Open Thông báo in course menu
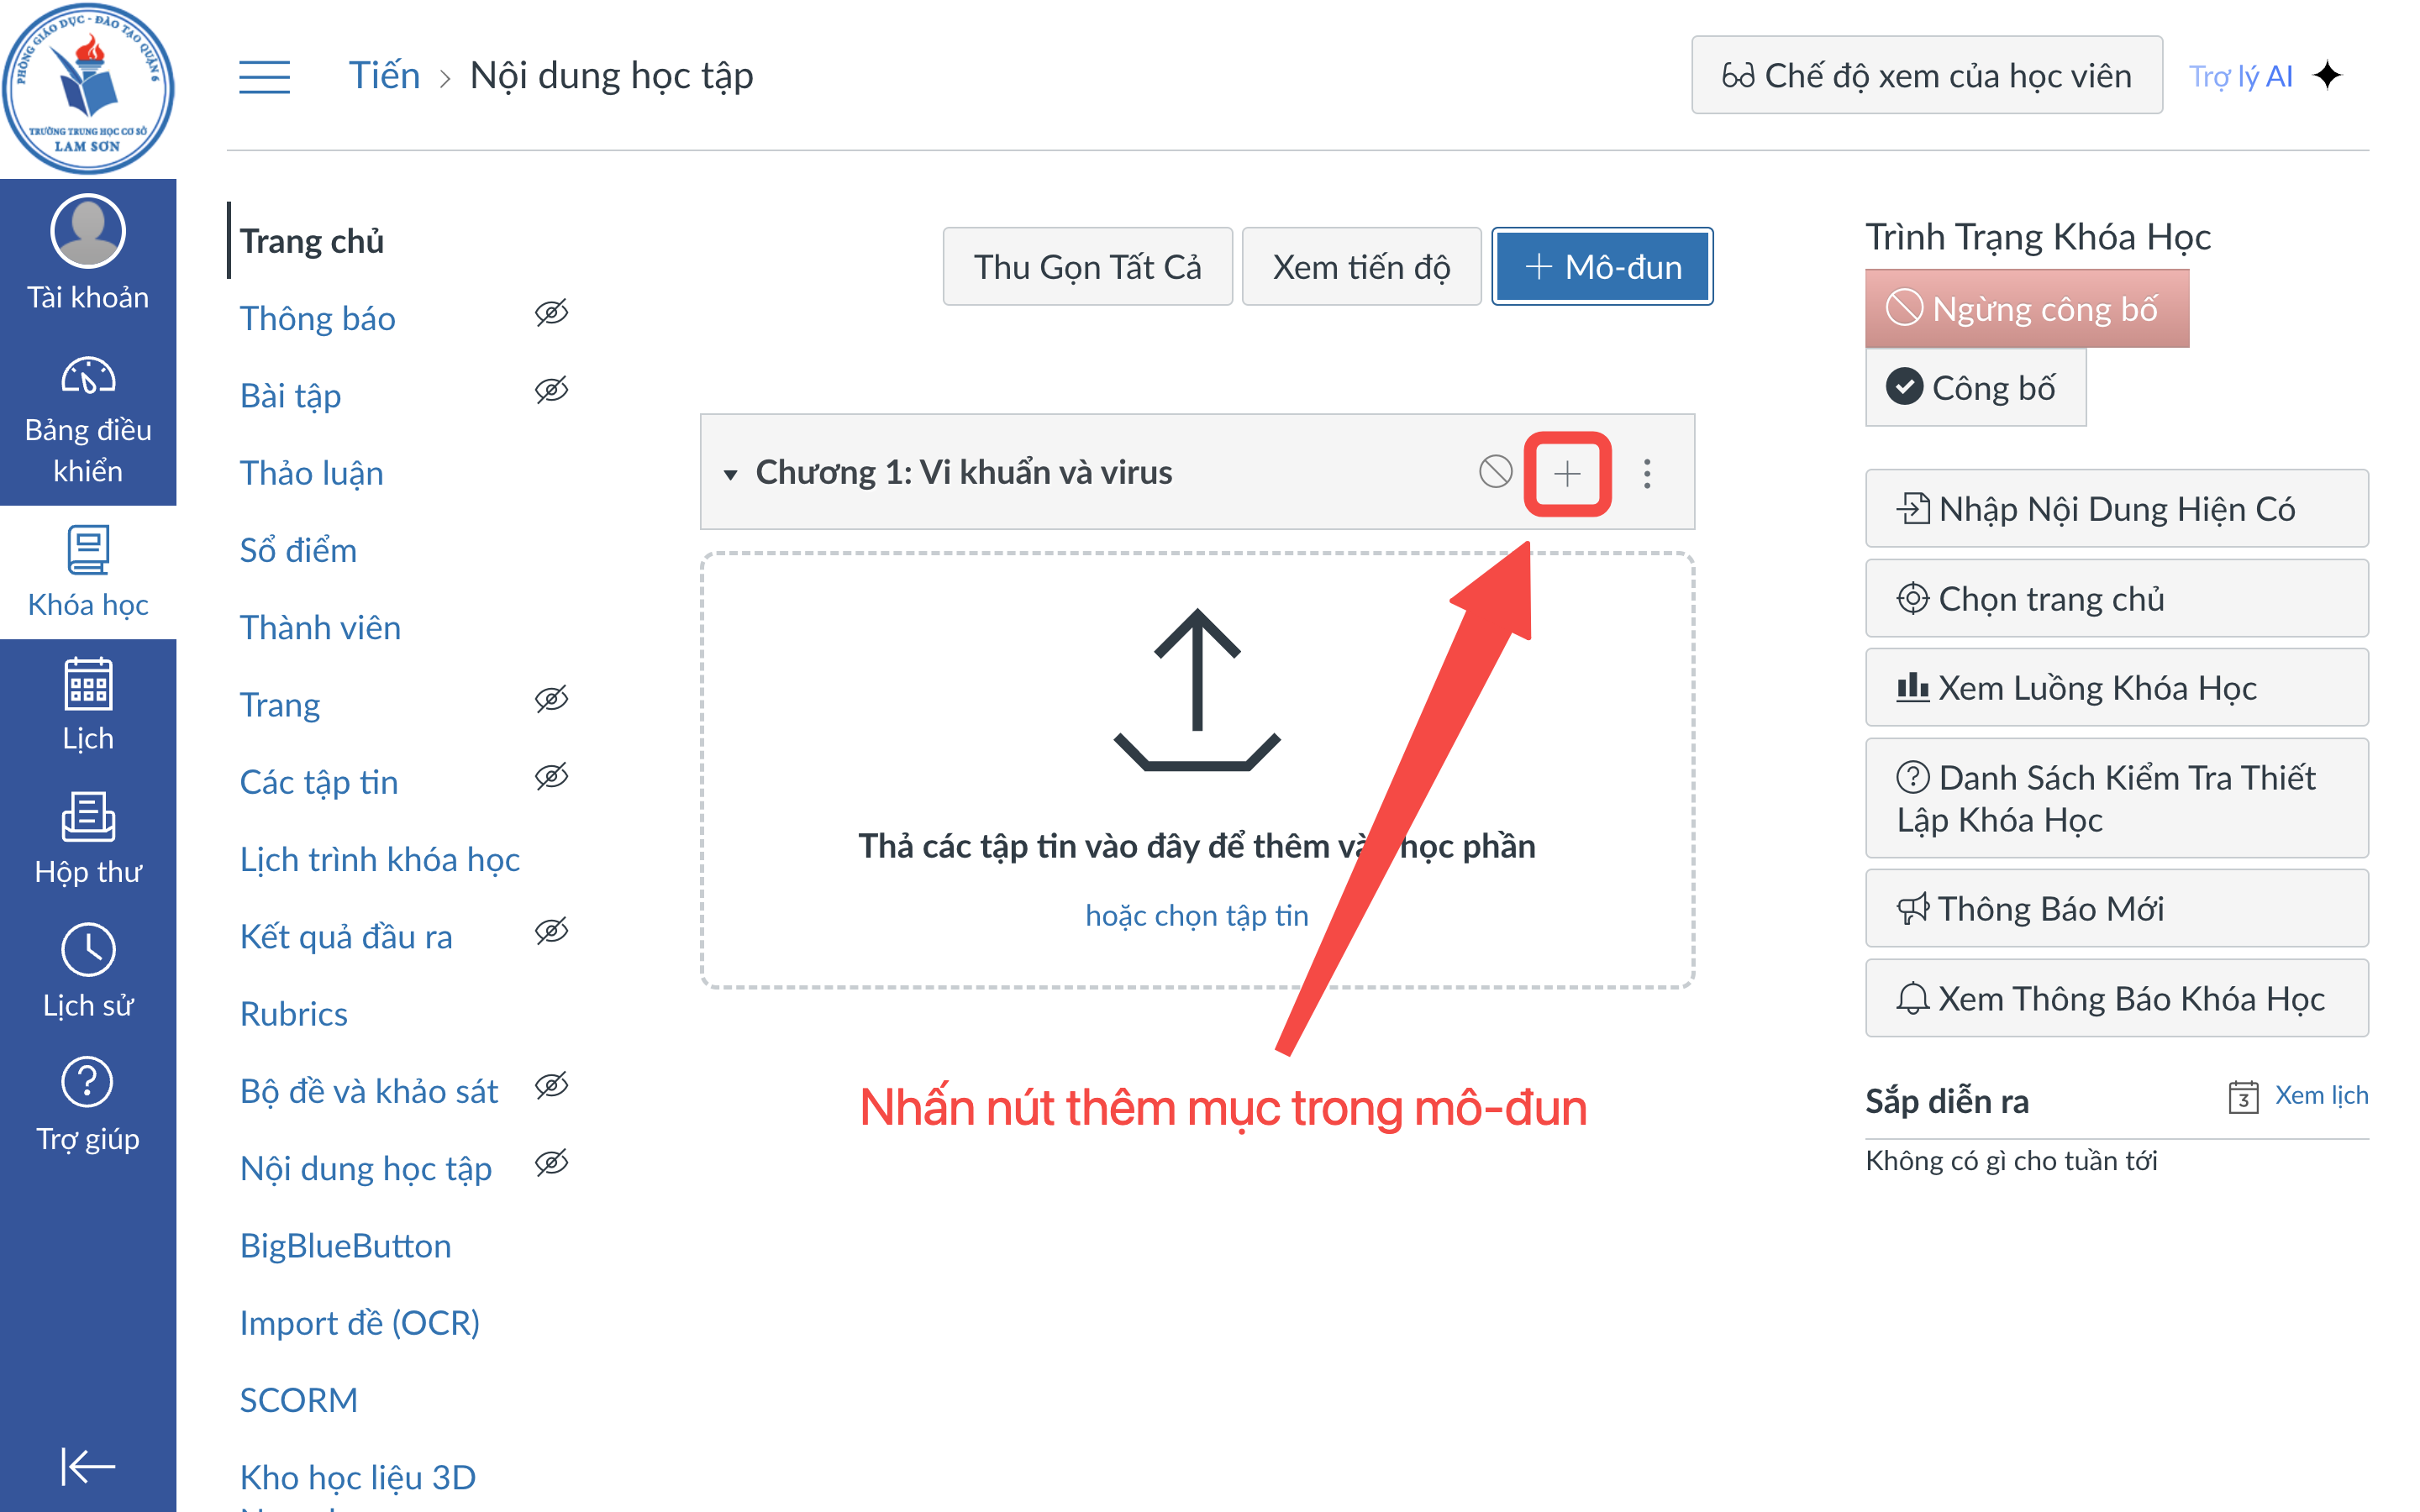 point(317,318)
